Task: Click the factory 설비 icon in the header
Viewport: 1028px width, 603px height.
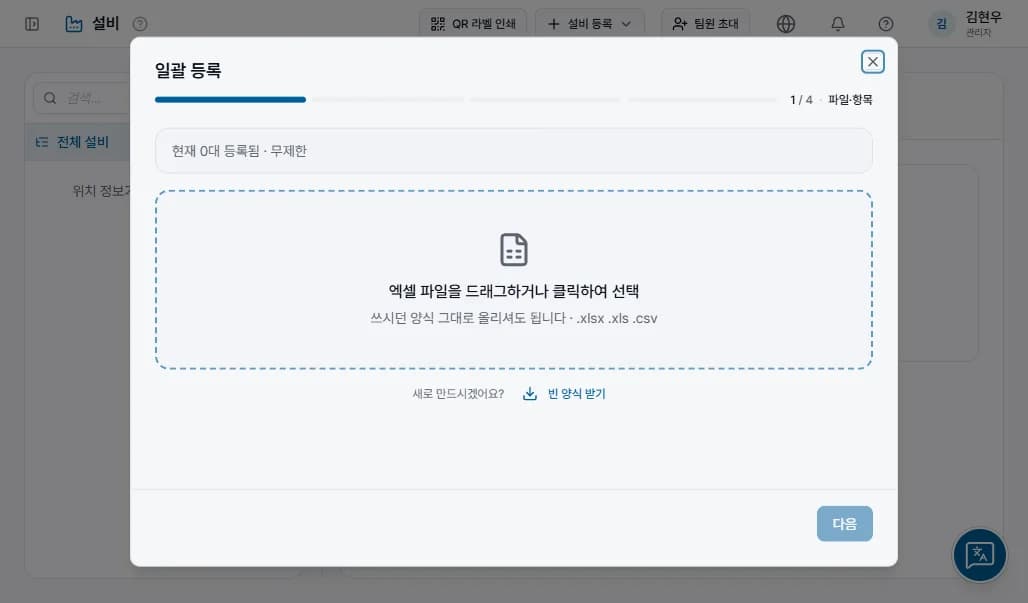Action: pos(73,24)
